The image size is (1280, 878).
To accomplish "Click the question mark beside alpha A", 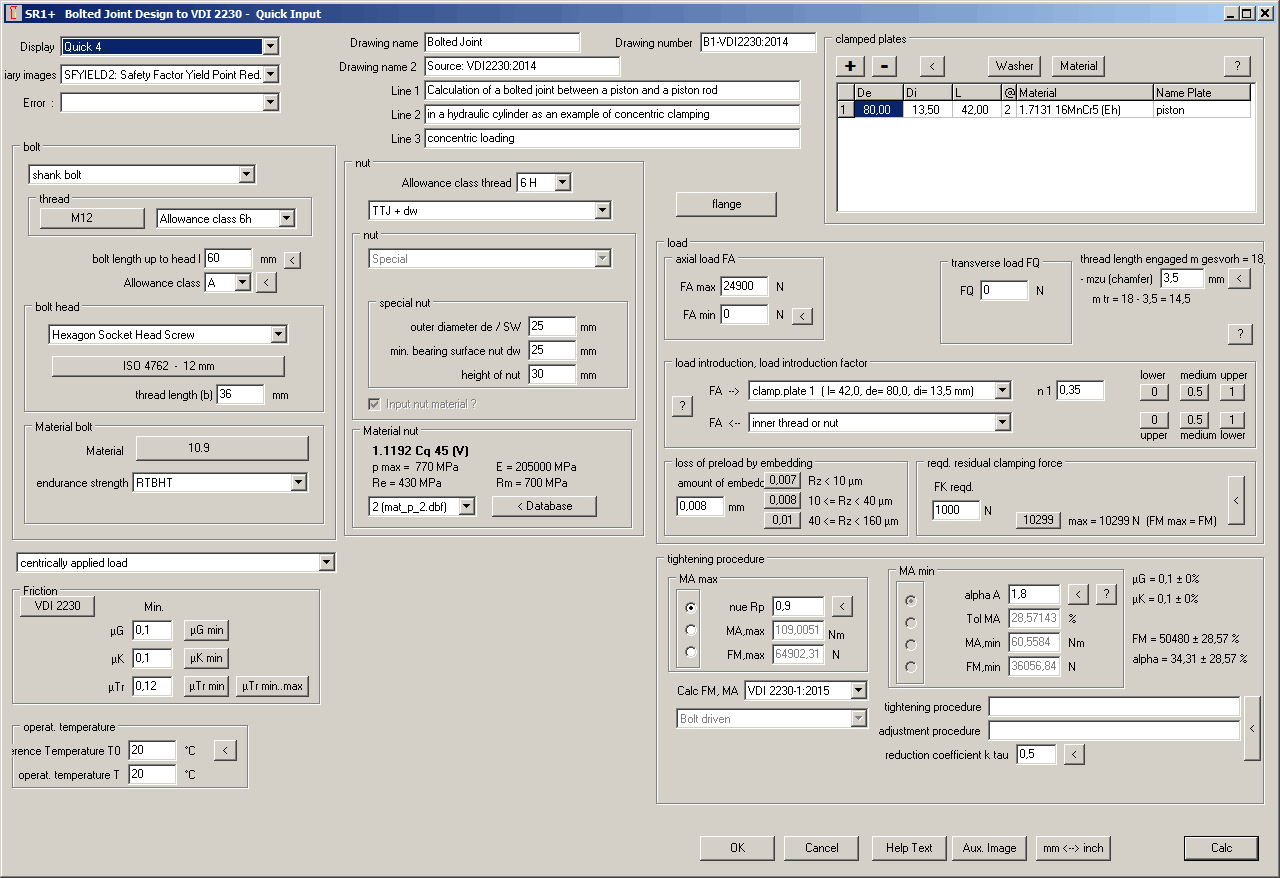I will pyautogui.click(x=1105, y=595).
